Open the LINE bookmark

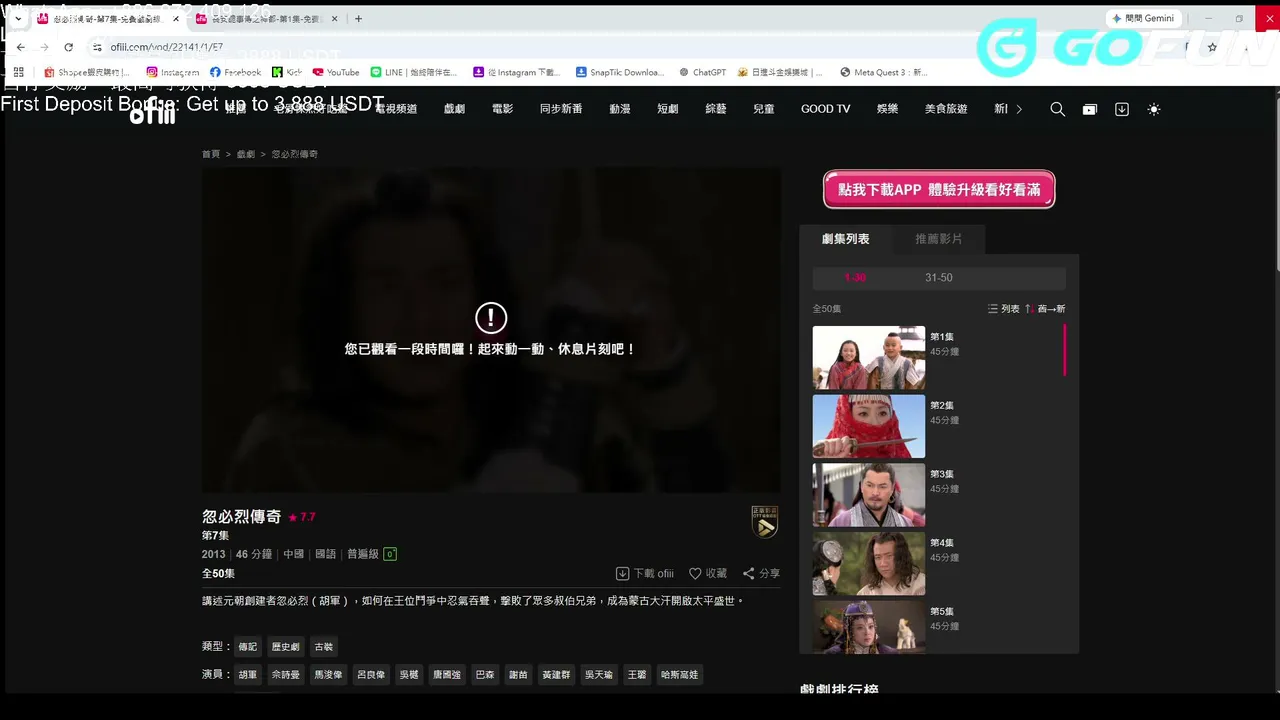click(x=414, y=72)
